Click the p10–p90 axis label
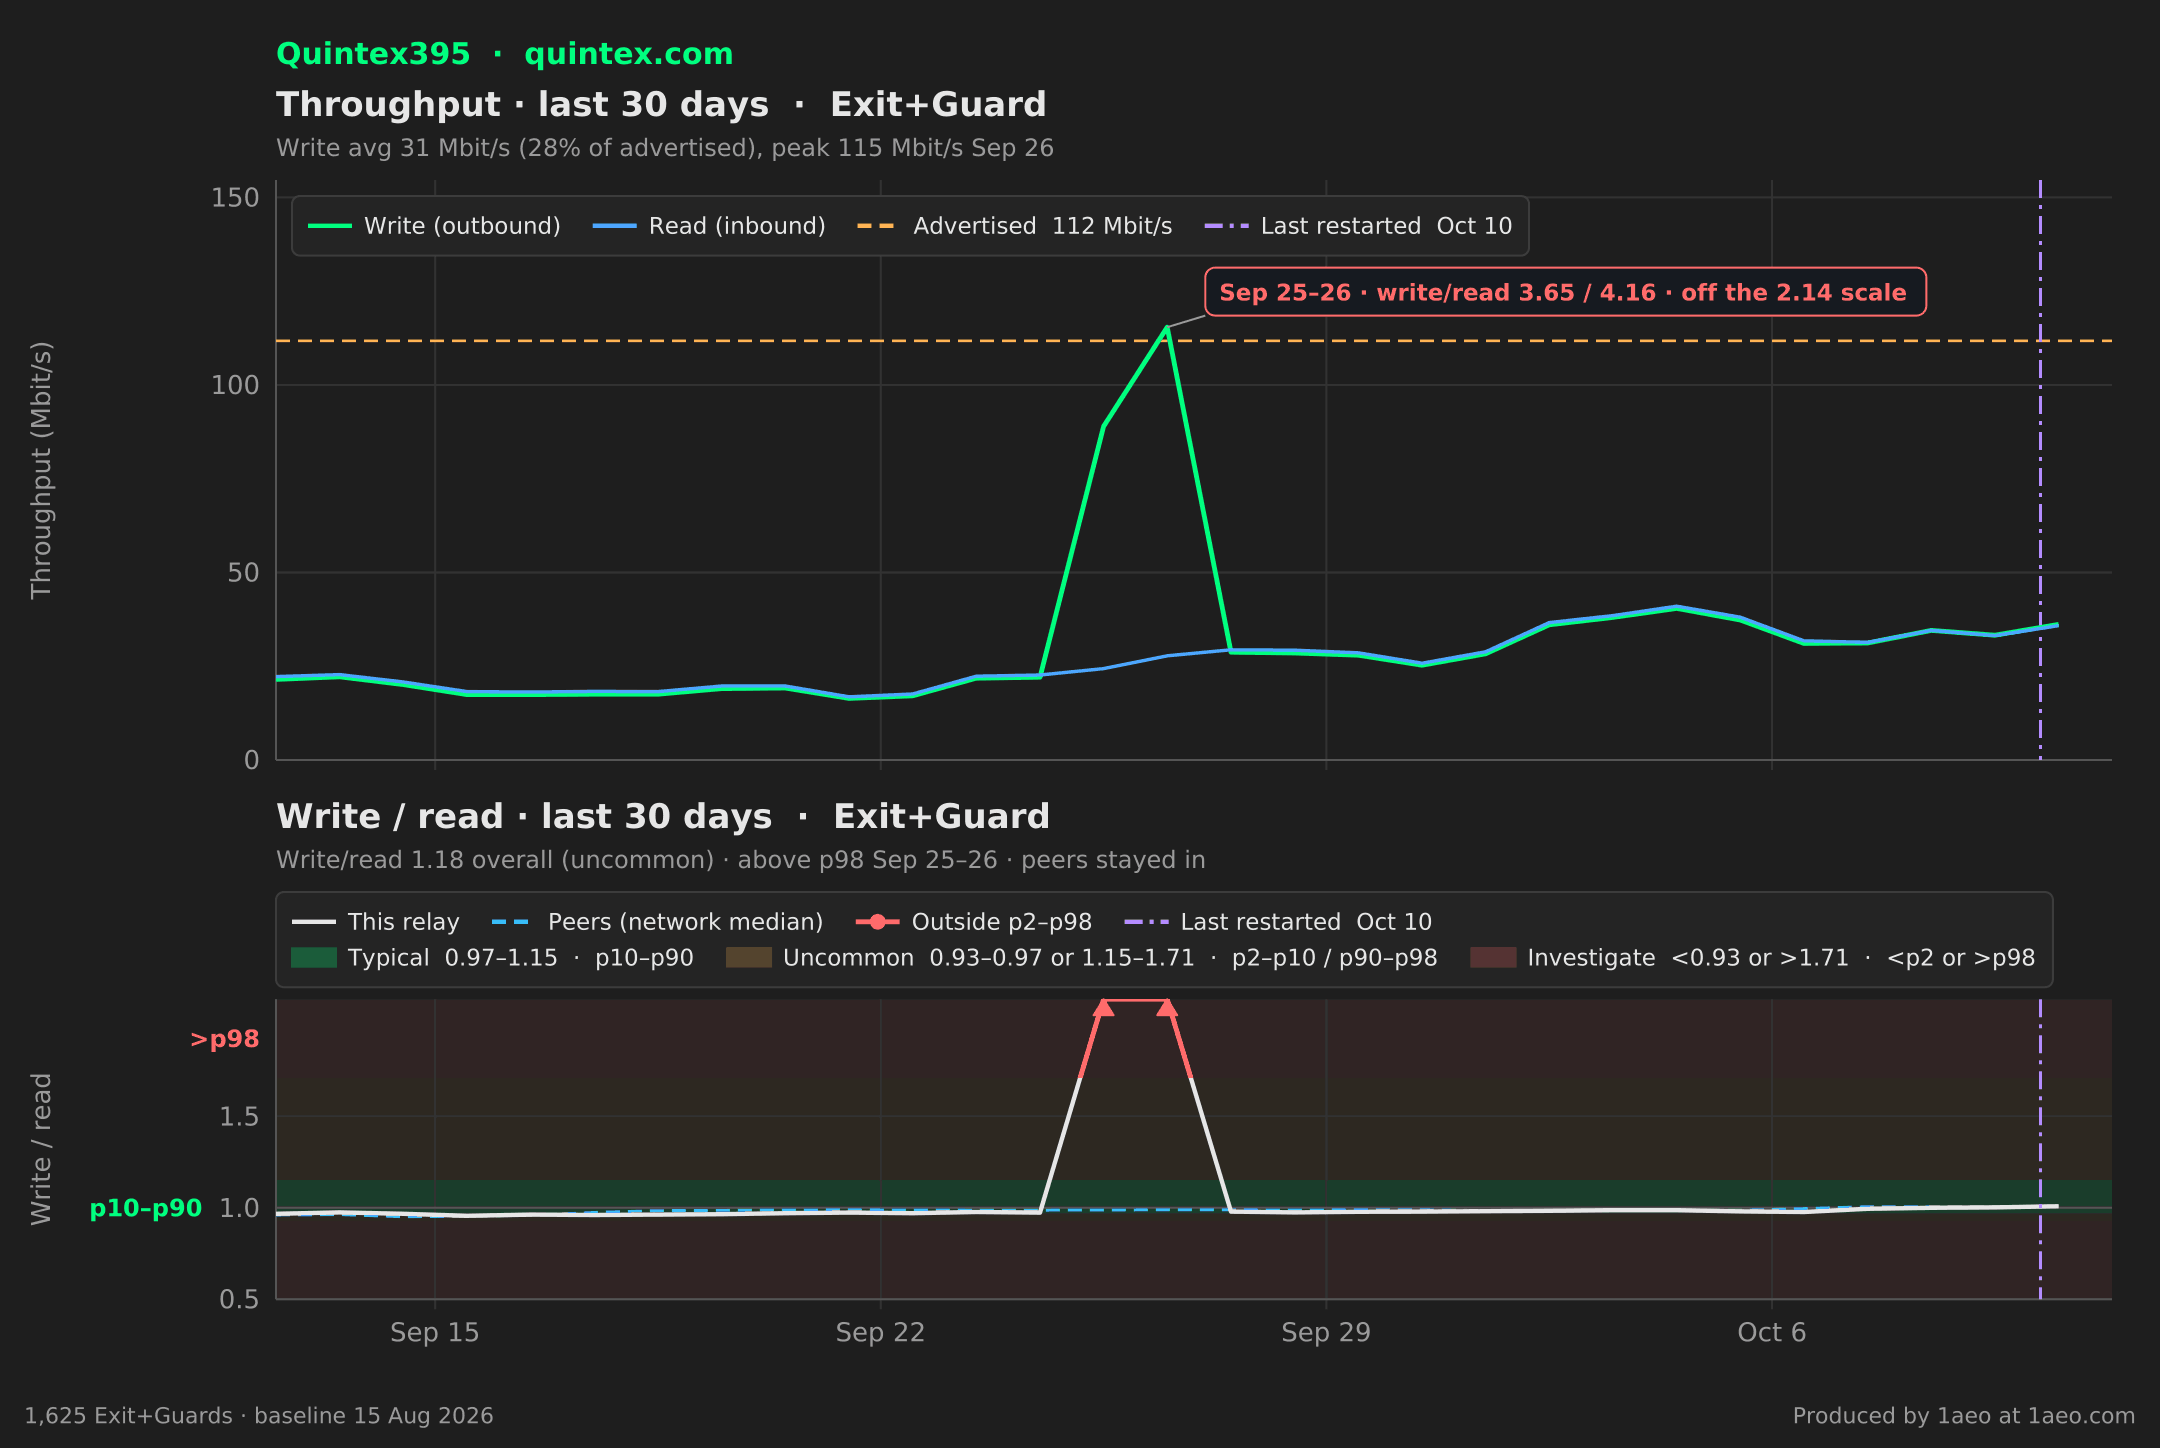 [x=146, y=1208]
